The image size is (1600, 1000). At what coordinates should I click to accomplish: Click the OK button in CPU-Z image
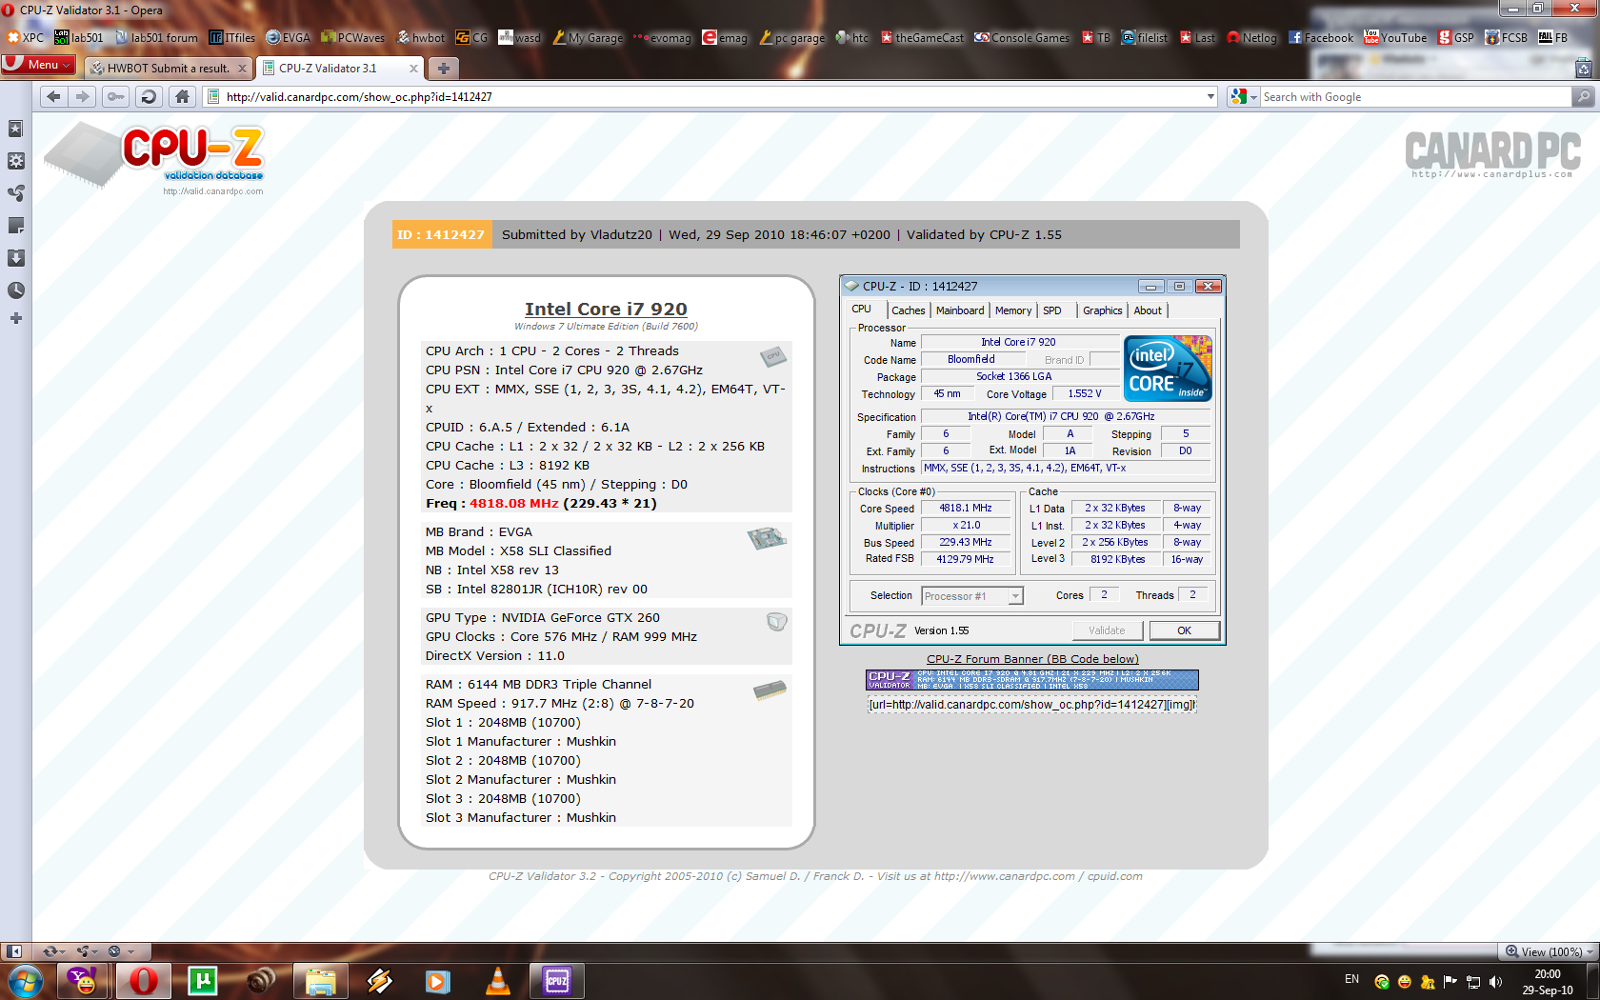(x=1184, y=631)
